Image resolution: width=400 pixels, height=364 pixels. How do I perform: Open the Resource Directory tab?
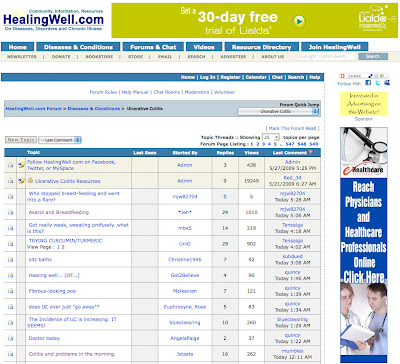(262, 47)
